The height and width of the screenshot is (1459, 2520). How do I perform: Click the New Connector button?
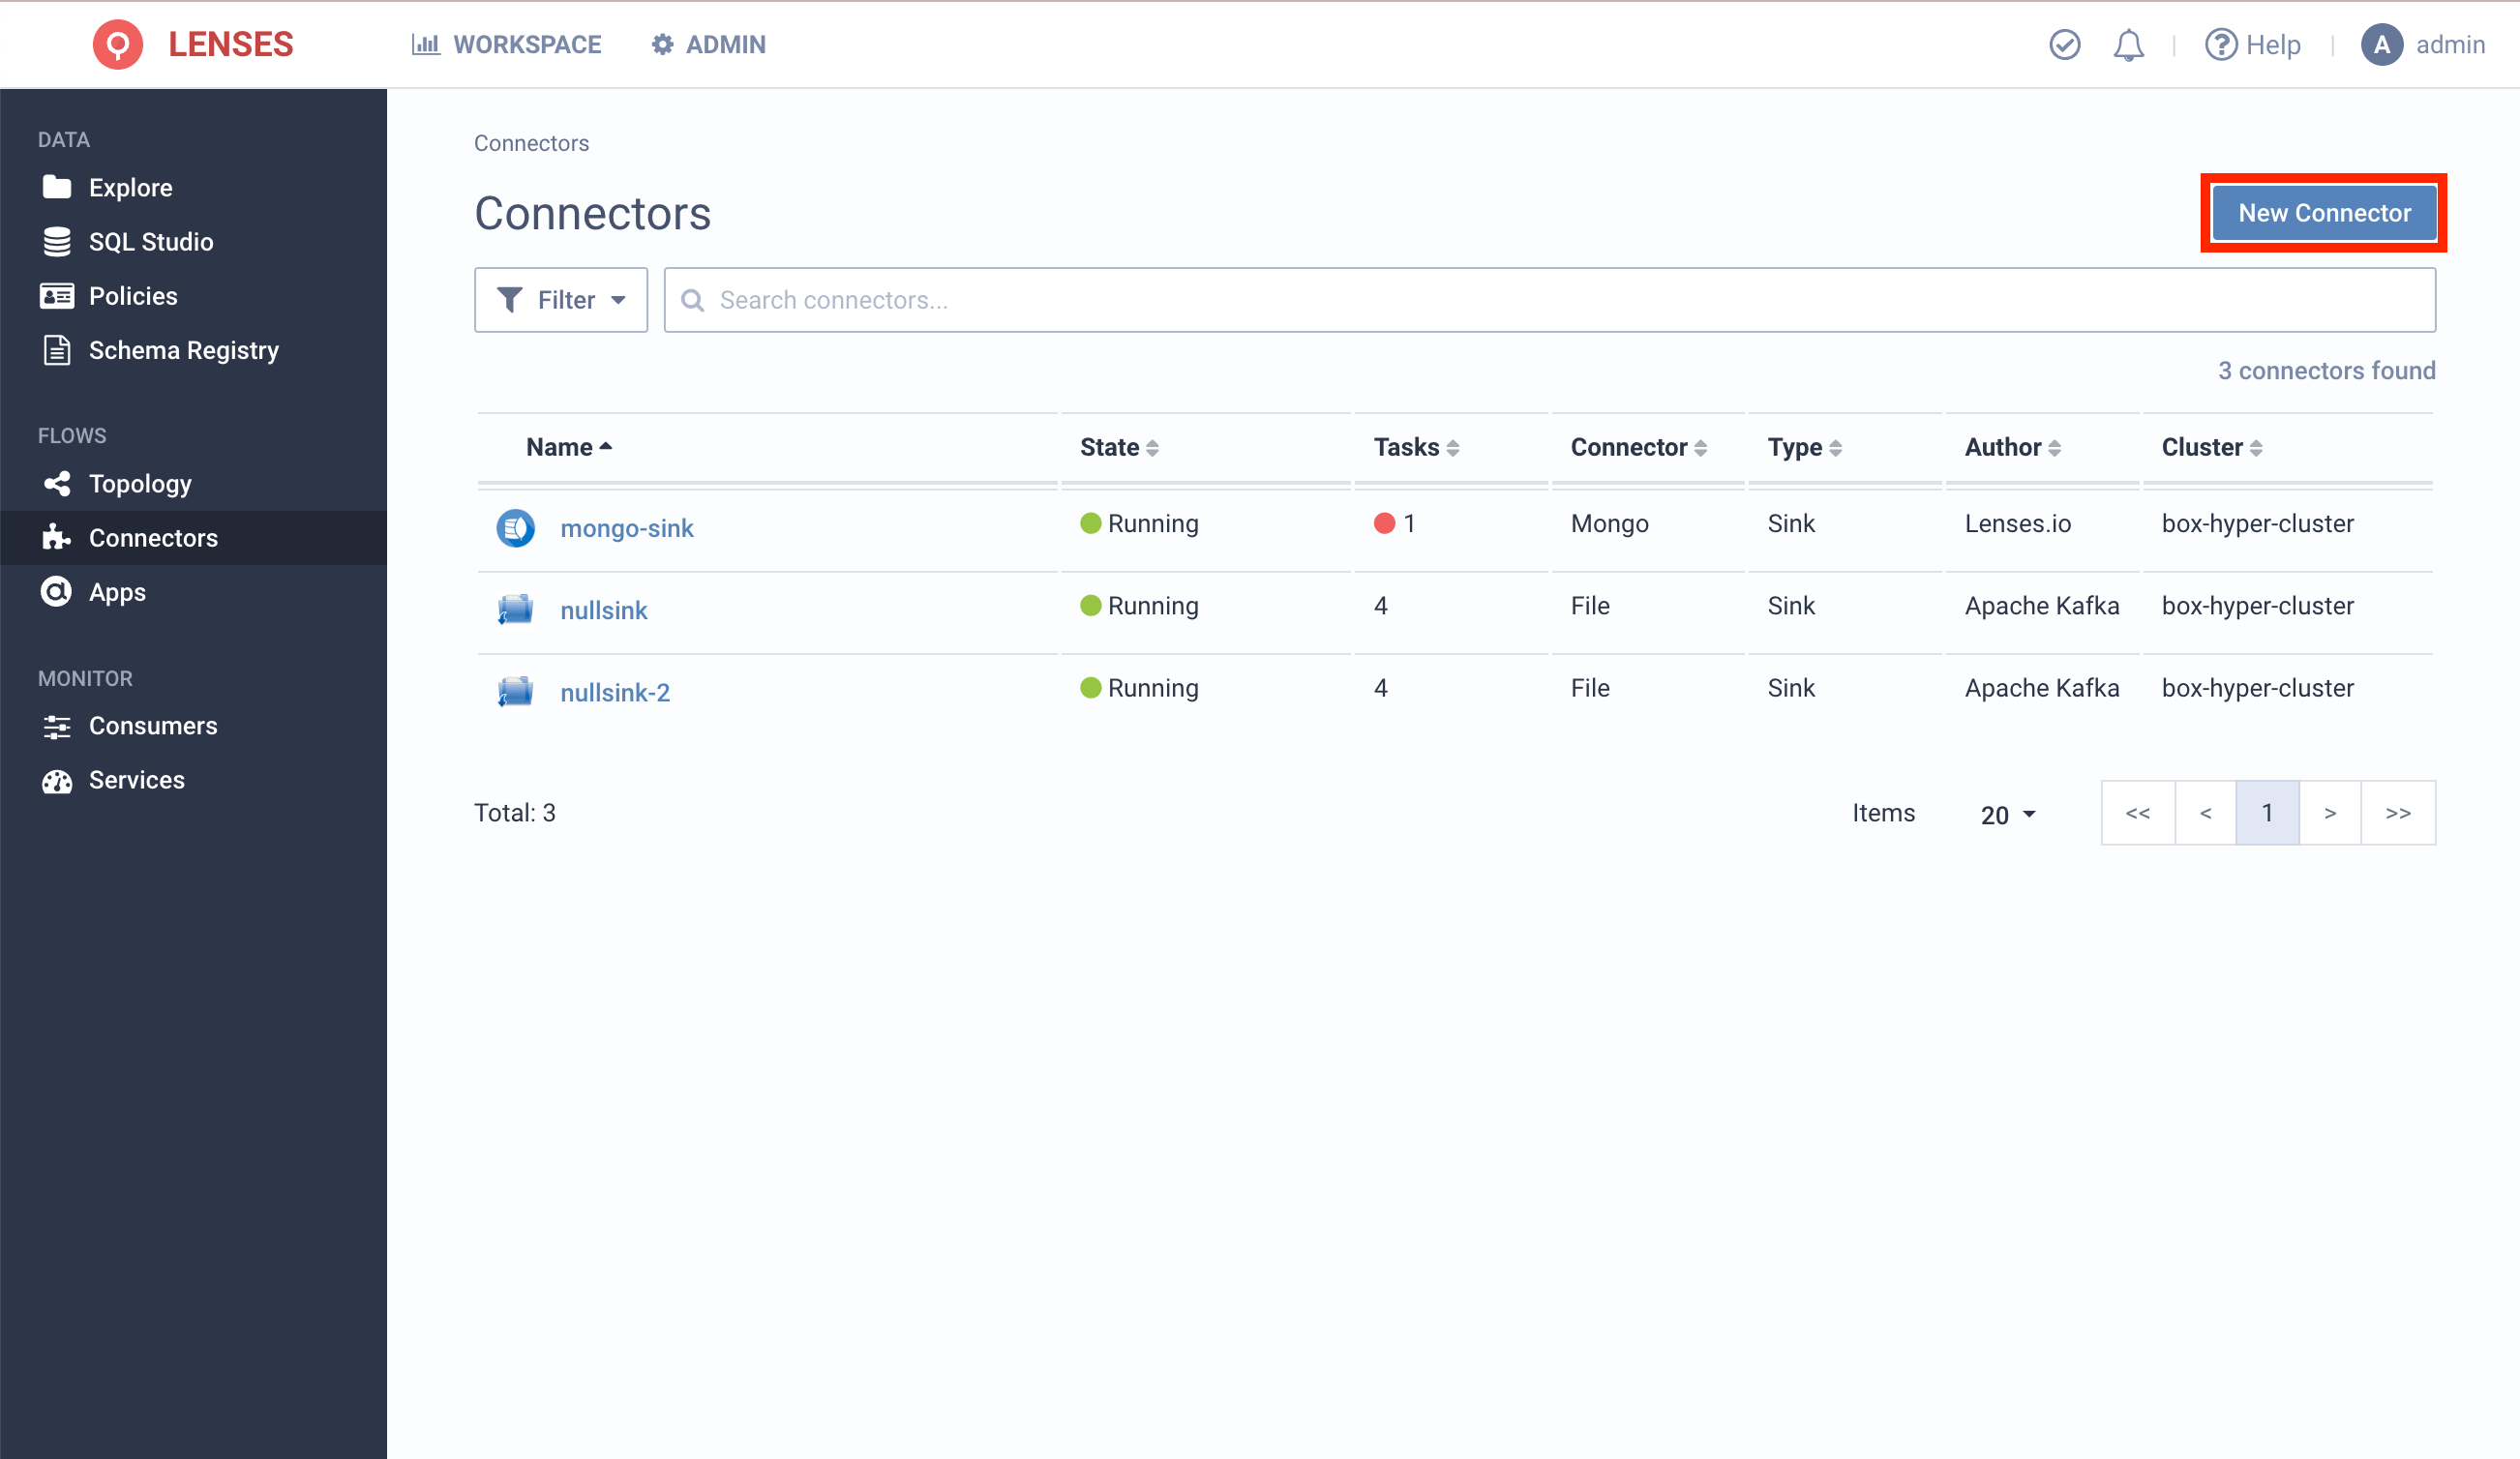2322,212
